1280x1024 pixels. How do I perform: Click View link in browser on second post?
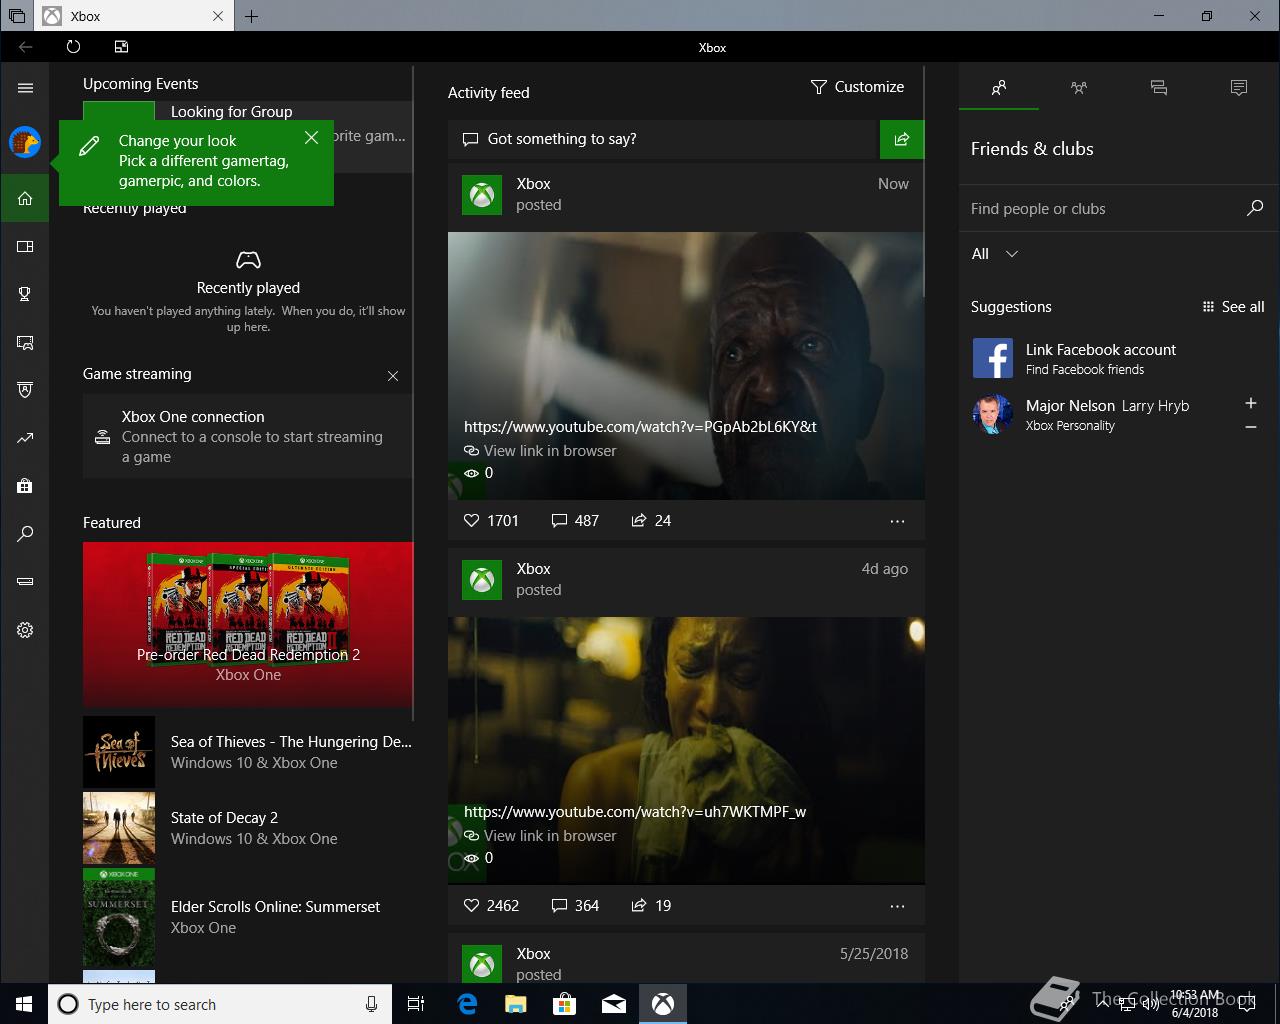(x=540, y=836)
